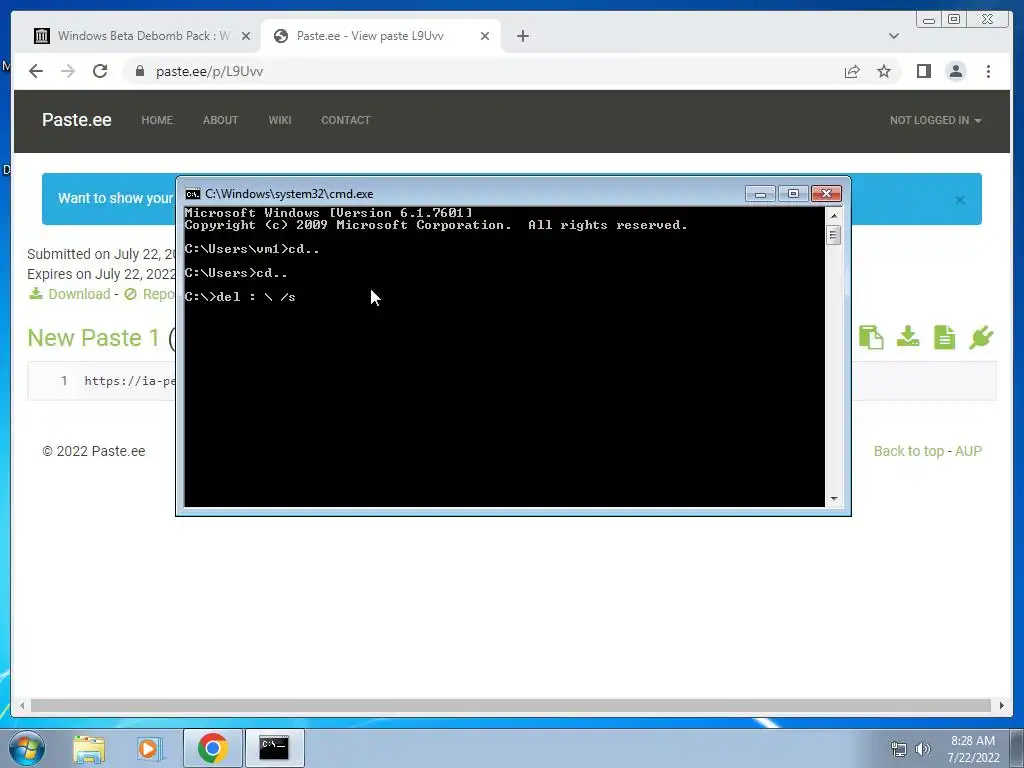Copy paste contents icon
The image size is (1024, 768).
click(x=871, y=338)
